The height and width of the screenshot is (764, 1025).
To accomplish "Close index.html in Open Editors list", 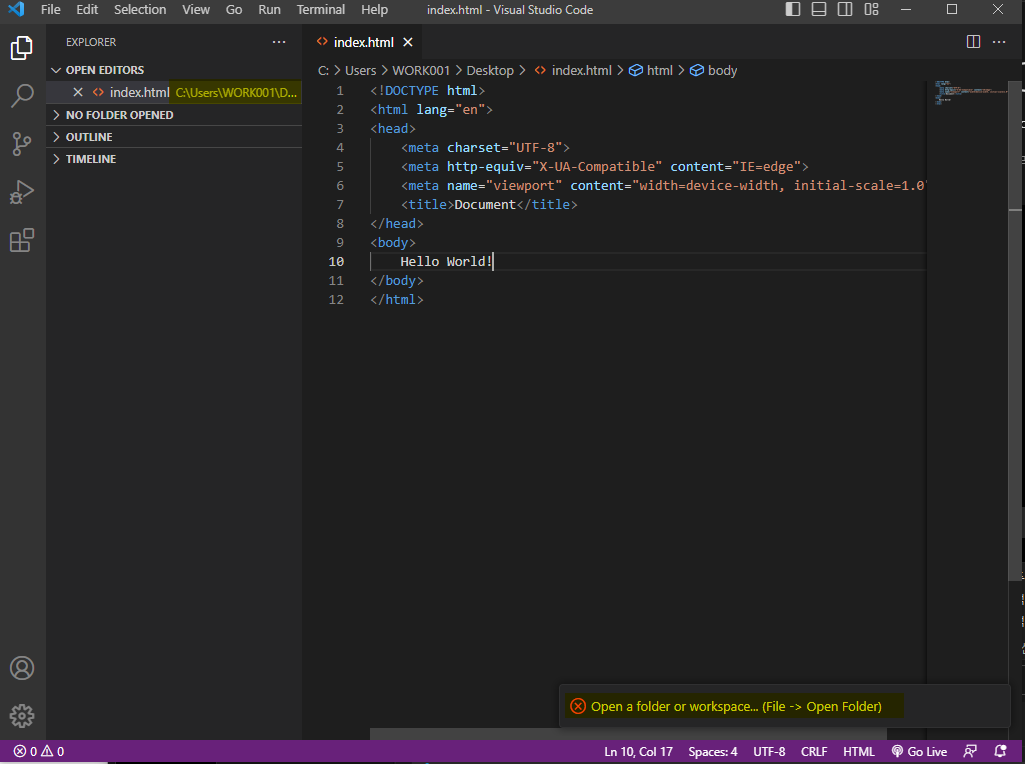I will point(78,92).
